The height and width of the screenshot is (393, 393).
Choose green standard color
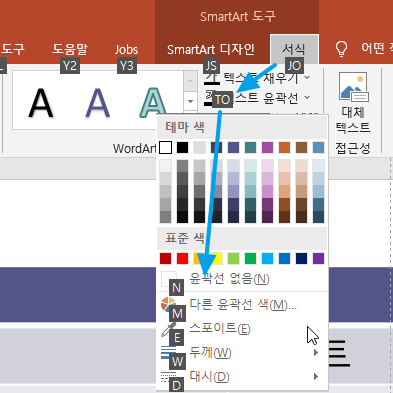(x=250, y=258)
